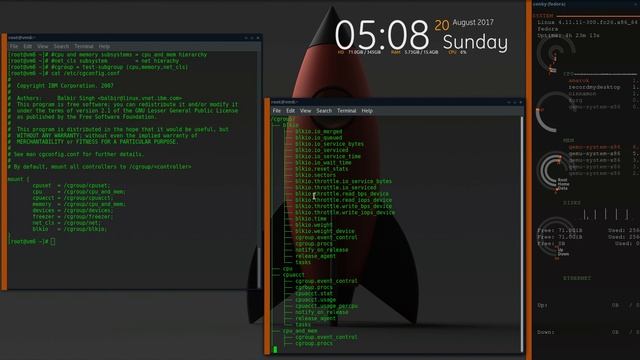
Task: Click the Fedora label in conky panel
Action: 548,29
